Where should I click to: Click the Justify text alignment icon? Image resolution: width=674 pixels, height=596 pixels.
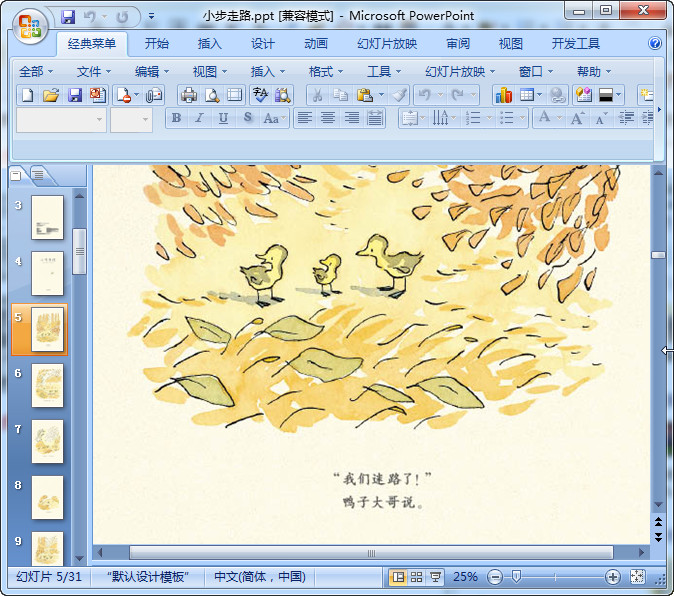pos(375,118)
